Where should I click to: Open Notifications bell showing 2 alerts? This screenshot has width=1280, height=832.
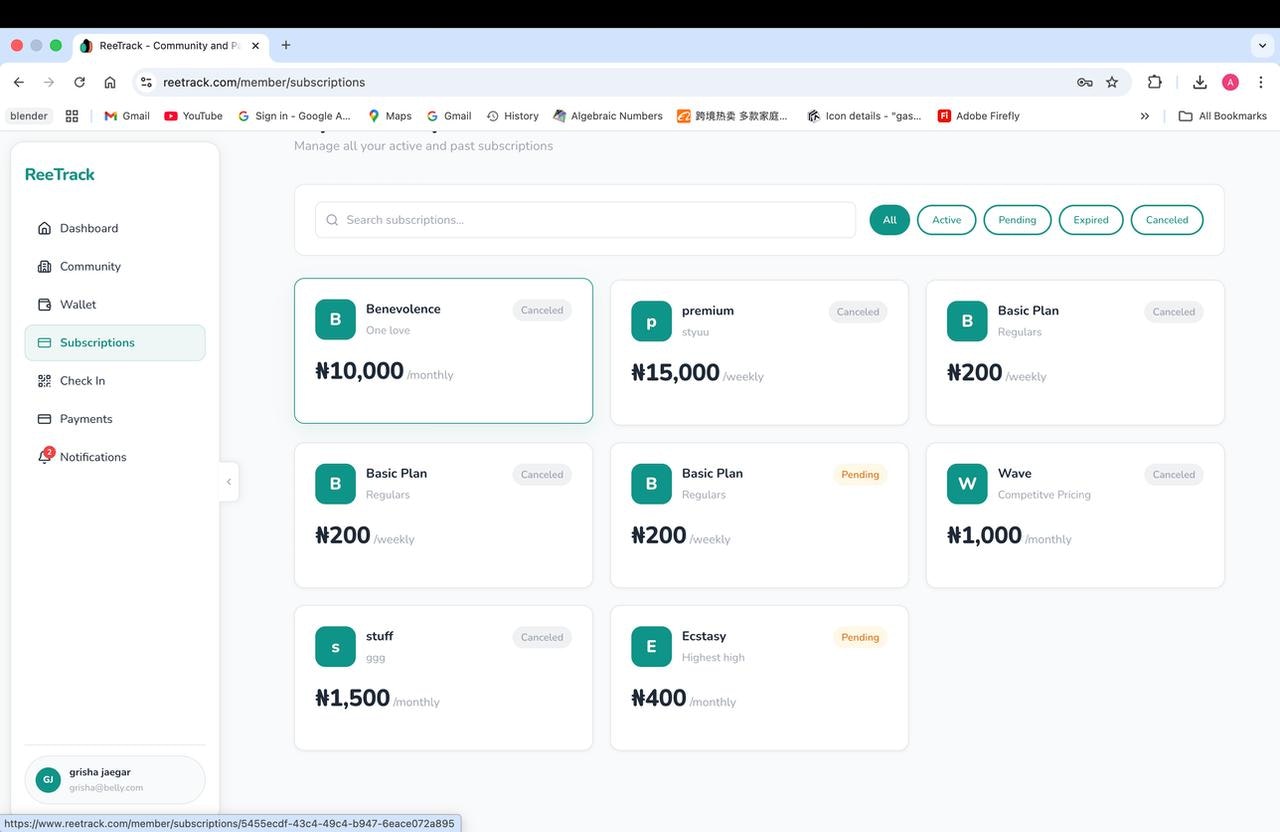[x=44, y=456]
